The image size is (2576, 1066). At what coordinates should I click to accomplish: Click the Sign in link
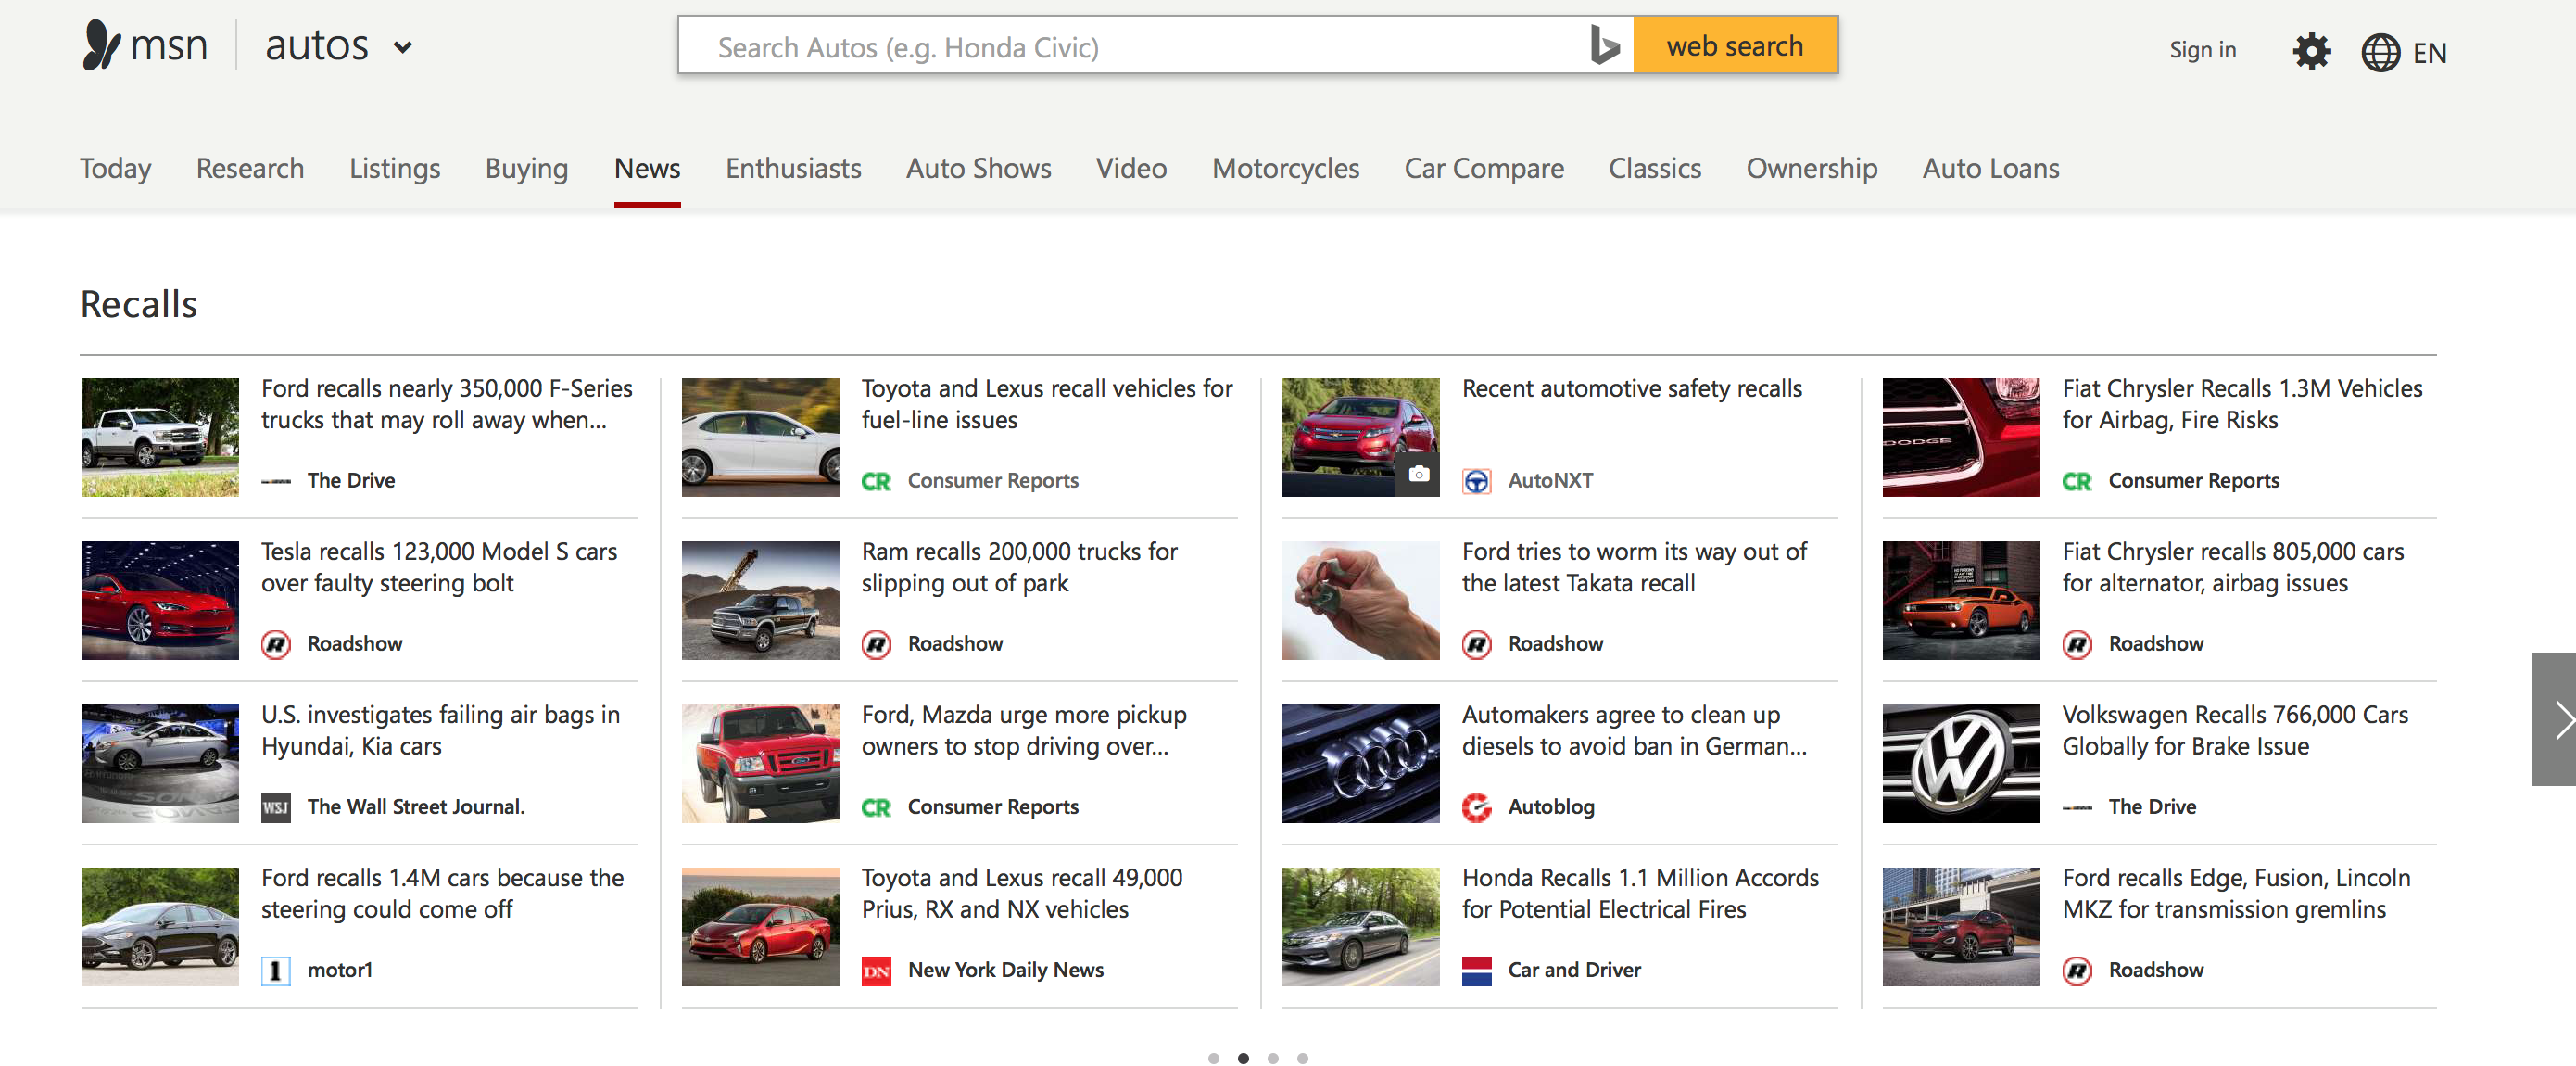2201,50
